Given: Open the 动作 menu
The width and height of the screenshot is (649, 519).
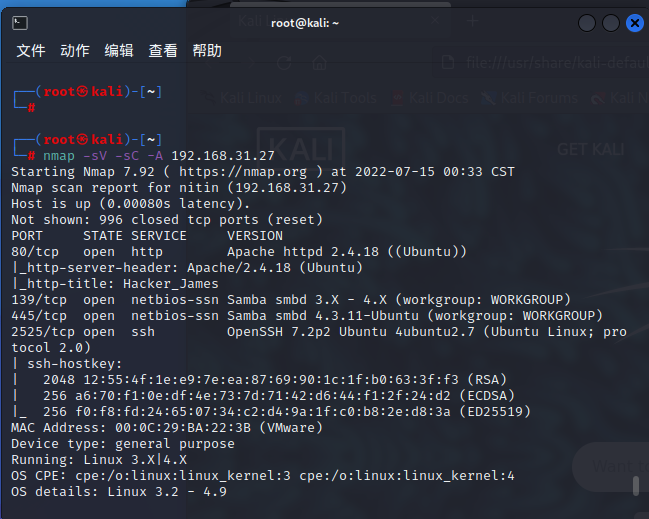Looking at the screenshot, I should [75, 51].
